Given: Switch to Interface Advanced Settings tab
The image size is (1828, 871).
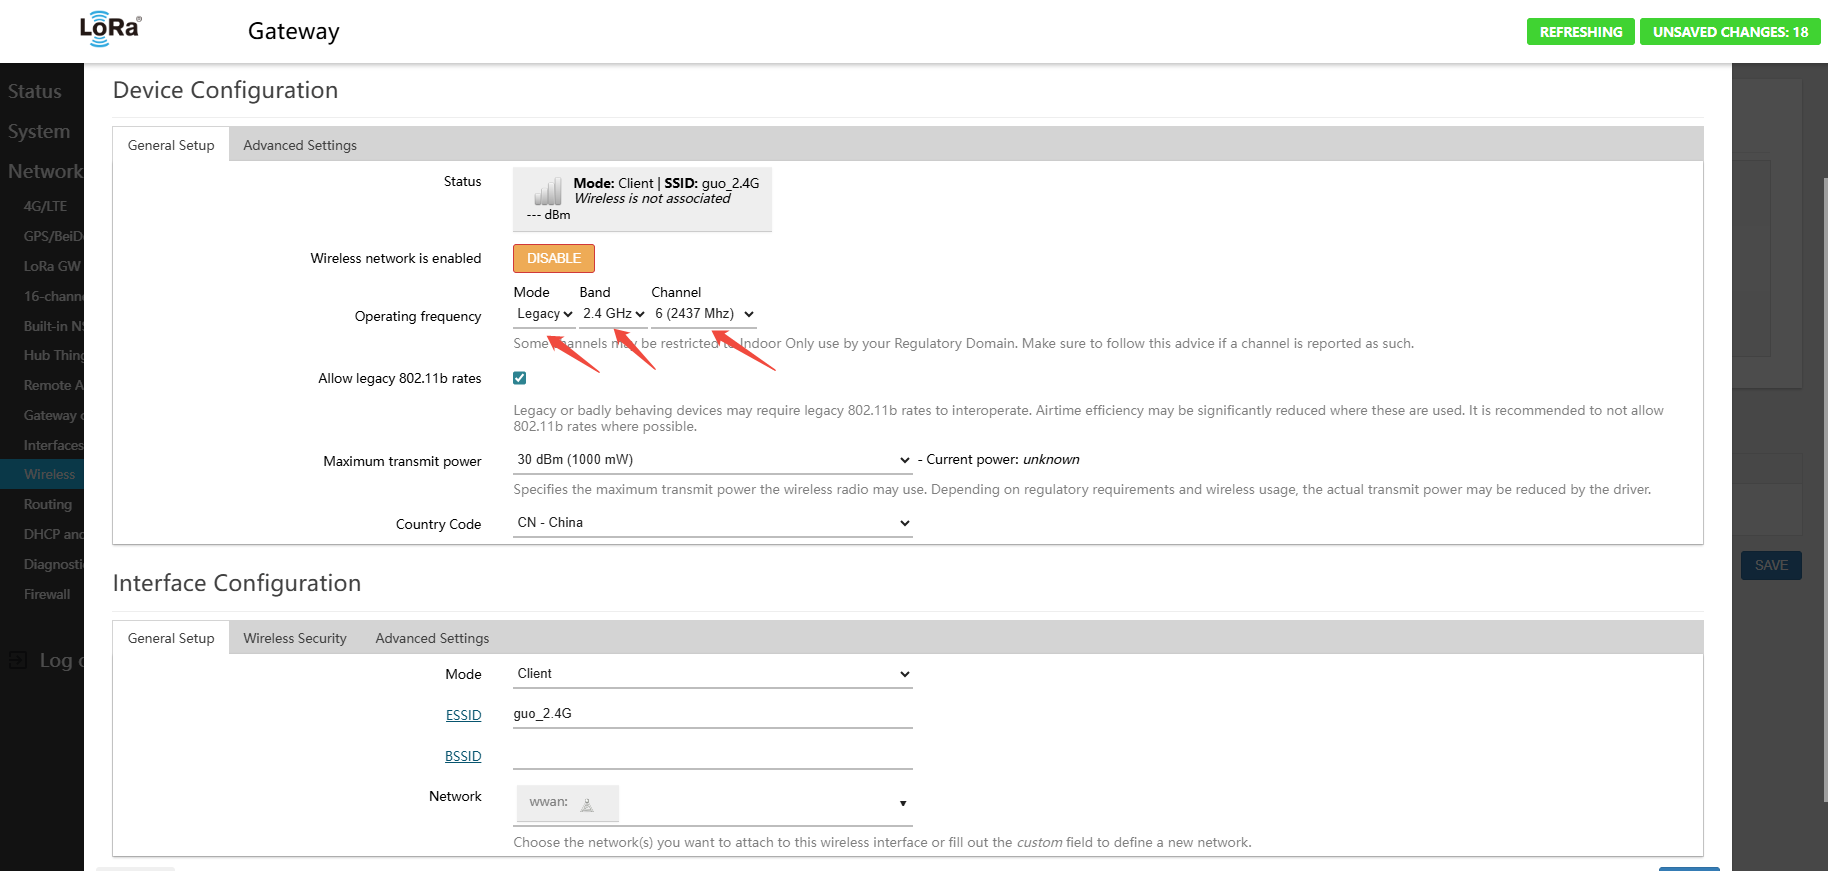Looking at the screenshot, I should [x=432, y=638].
